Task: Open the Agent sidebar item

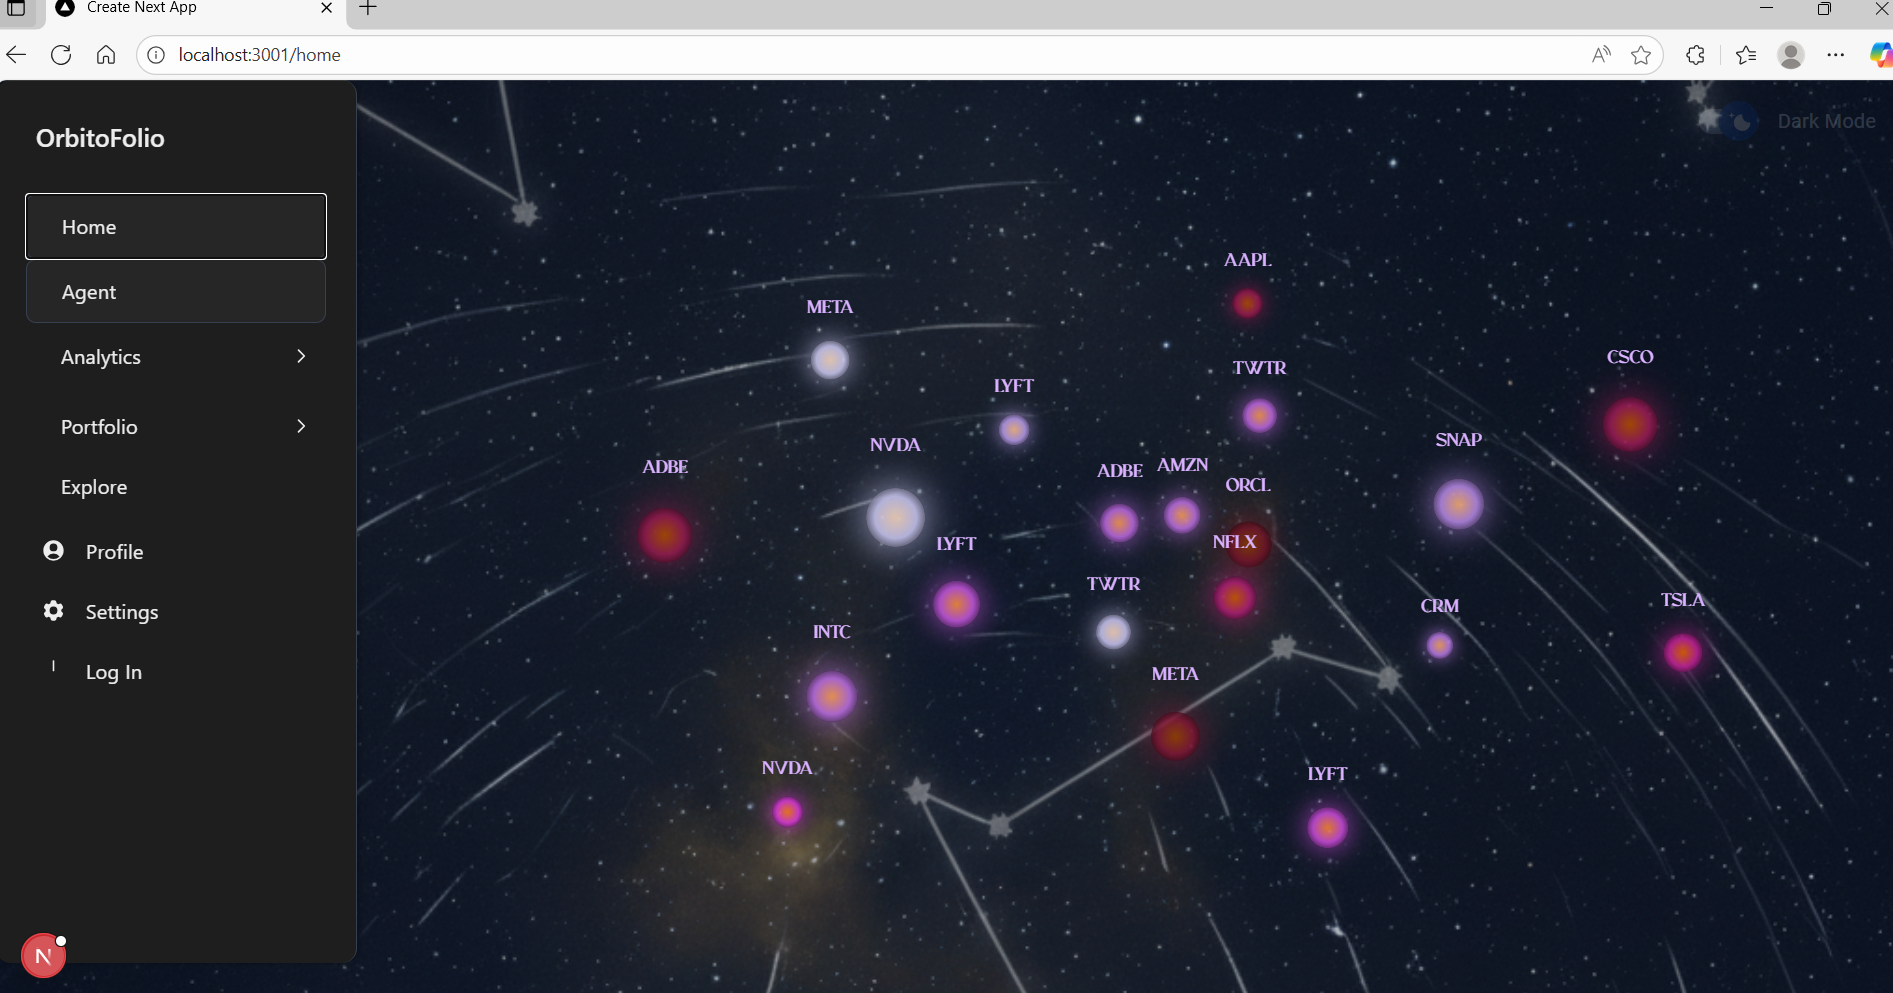Action: point(176,292)
